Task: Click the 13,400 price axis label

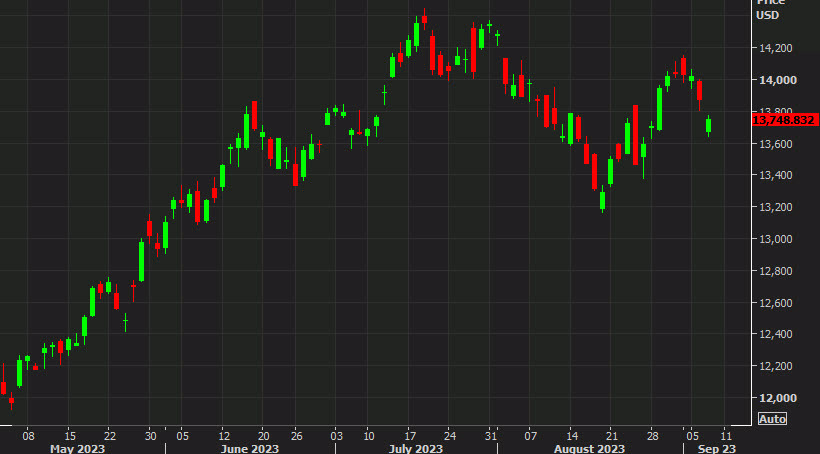Action: 776,175
